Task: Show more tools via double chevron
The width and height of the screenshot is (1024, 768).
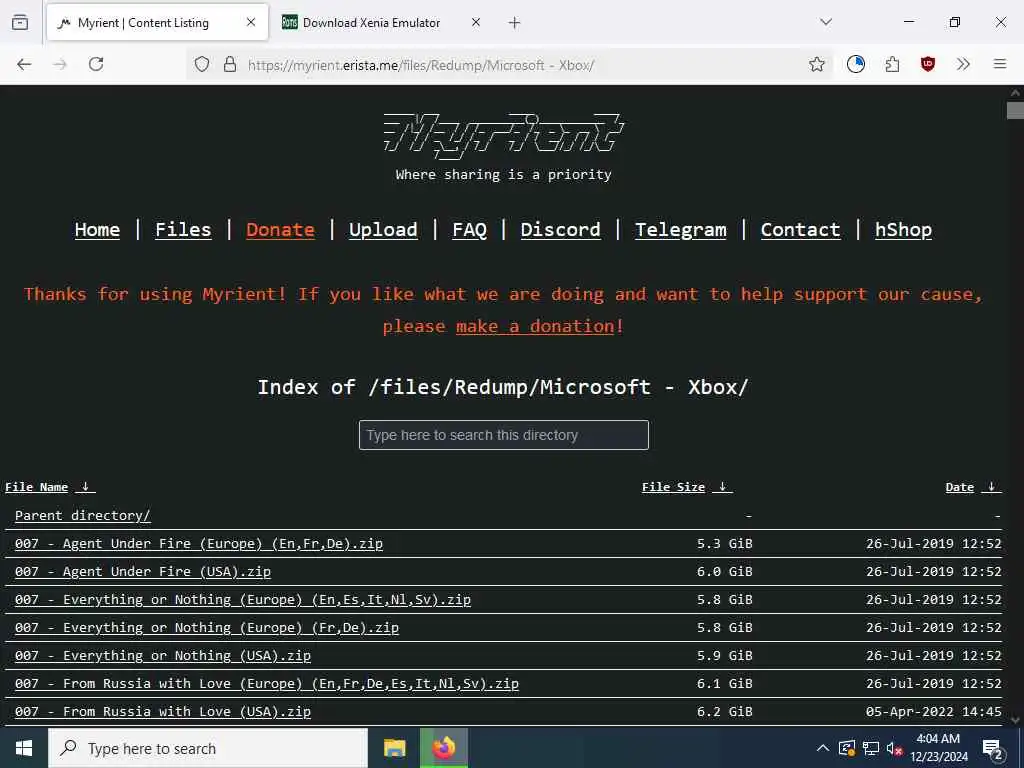Action: [x=963, y=64]
